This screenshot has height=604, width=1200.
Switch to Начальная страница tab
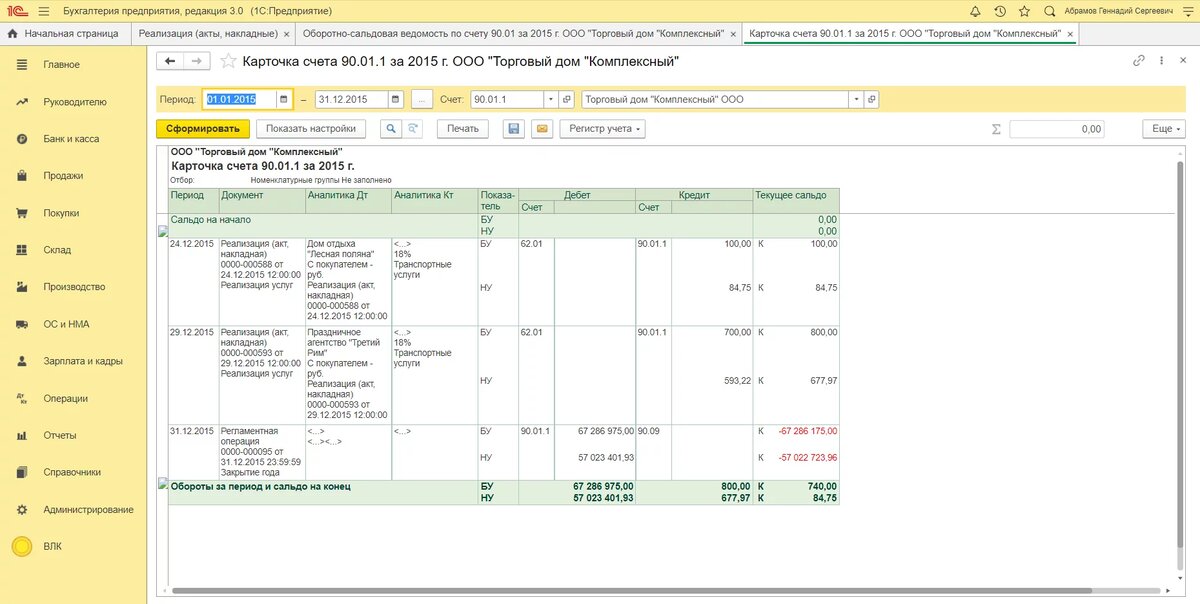[65, 33]
